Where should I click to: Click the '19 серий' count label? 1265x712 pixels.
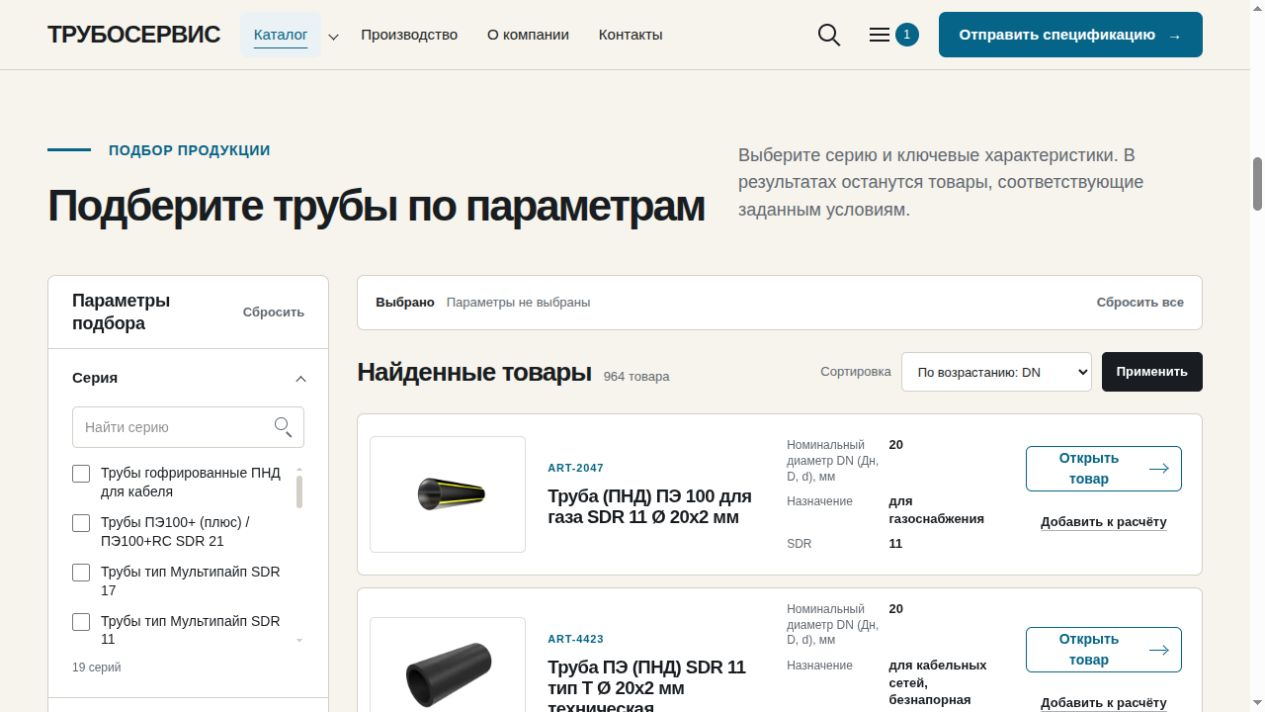coord(97,667)
